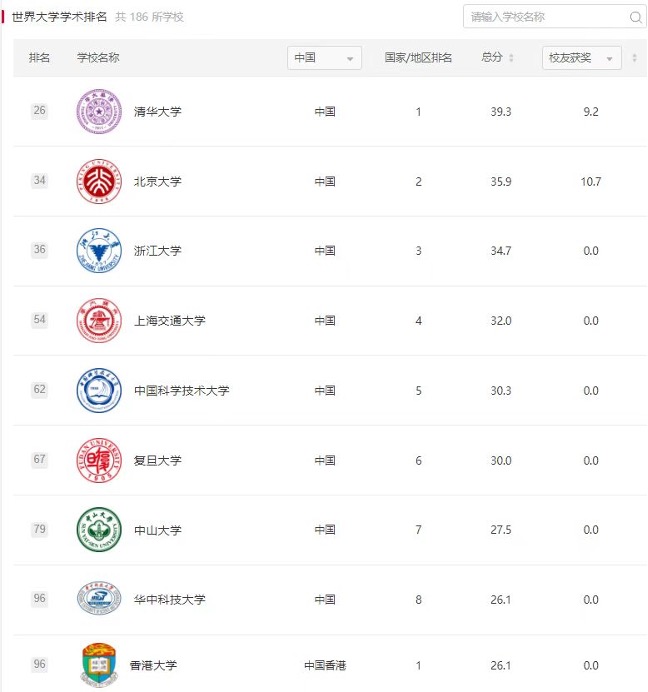The image size is (648, 692).
Task: Click the Zhejiang University logo
Action: click(99, 250)
